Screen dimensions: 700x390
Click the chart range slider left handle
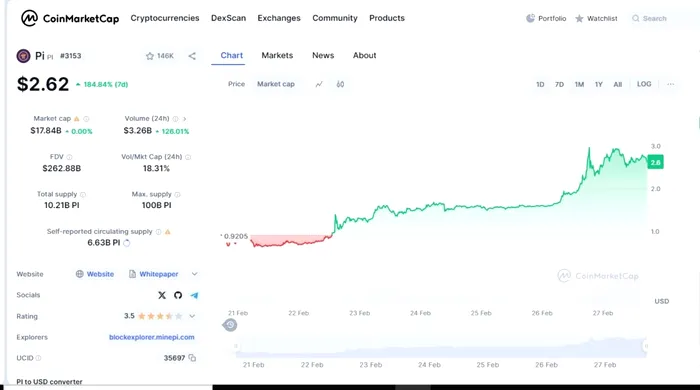(x=236, y=346)
